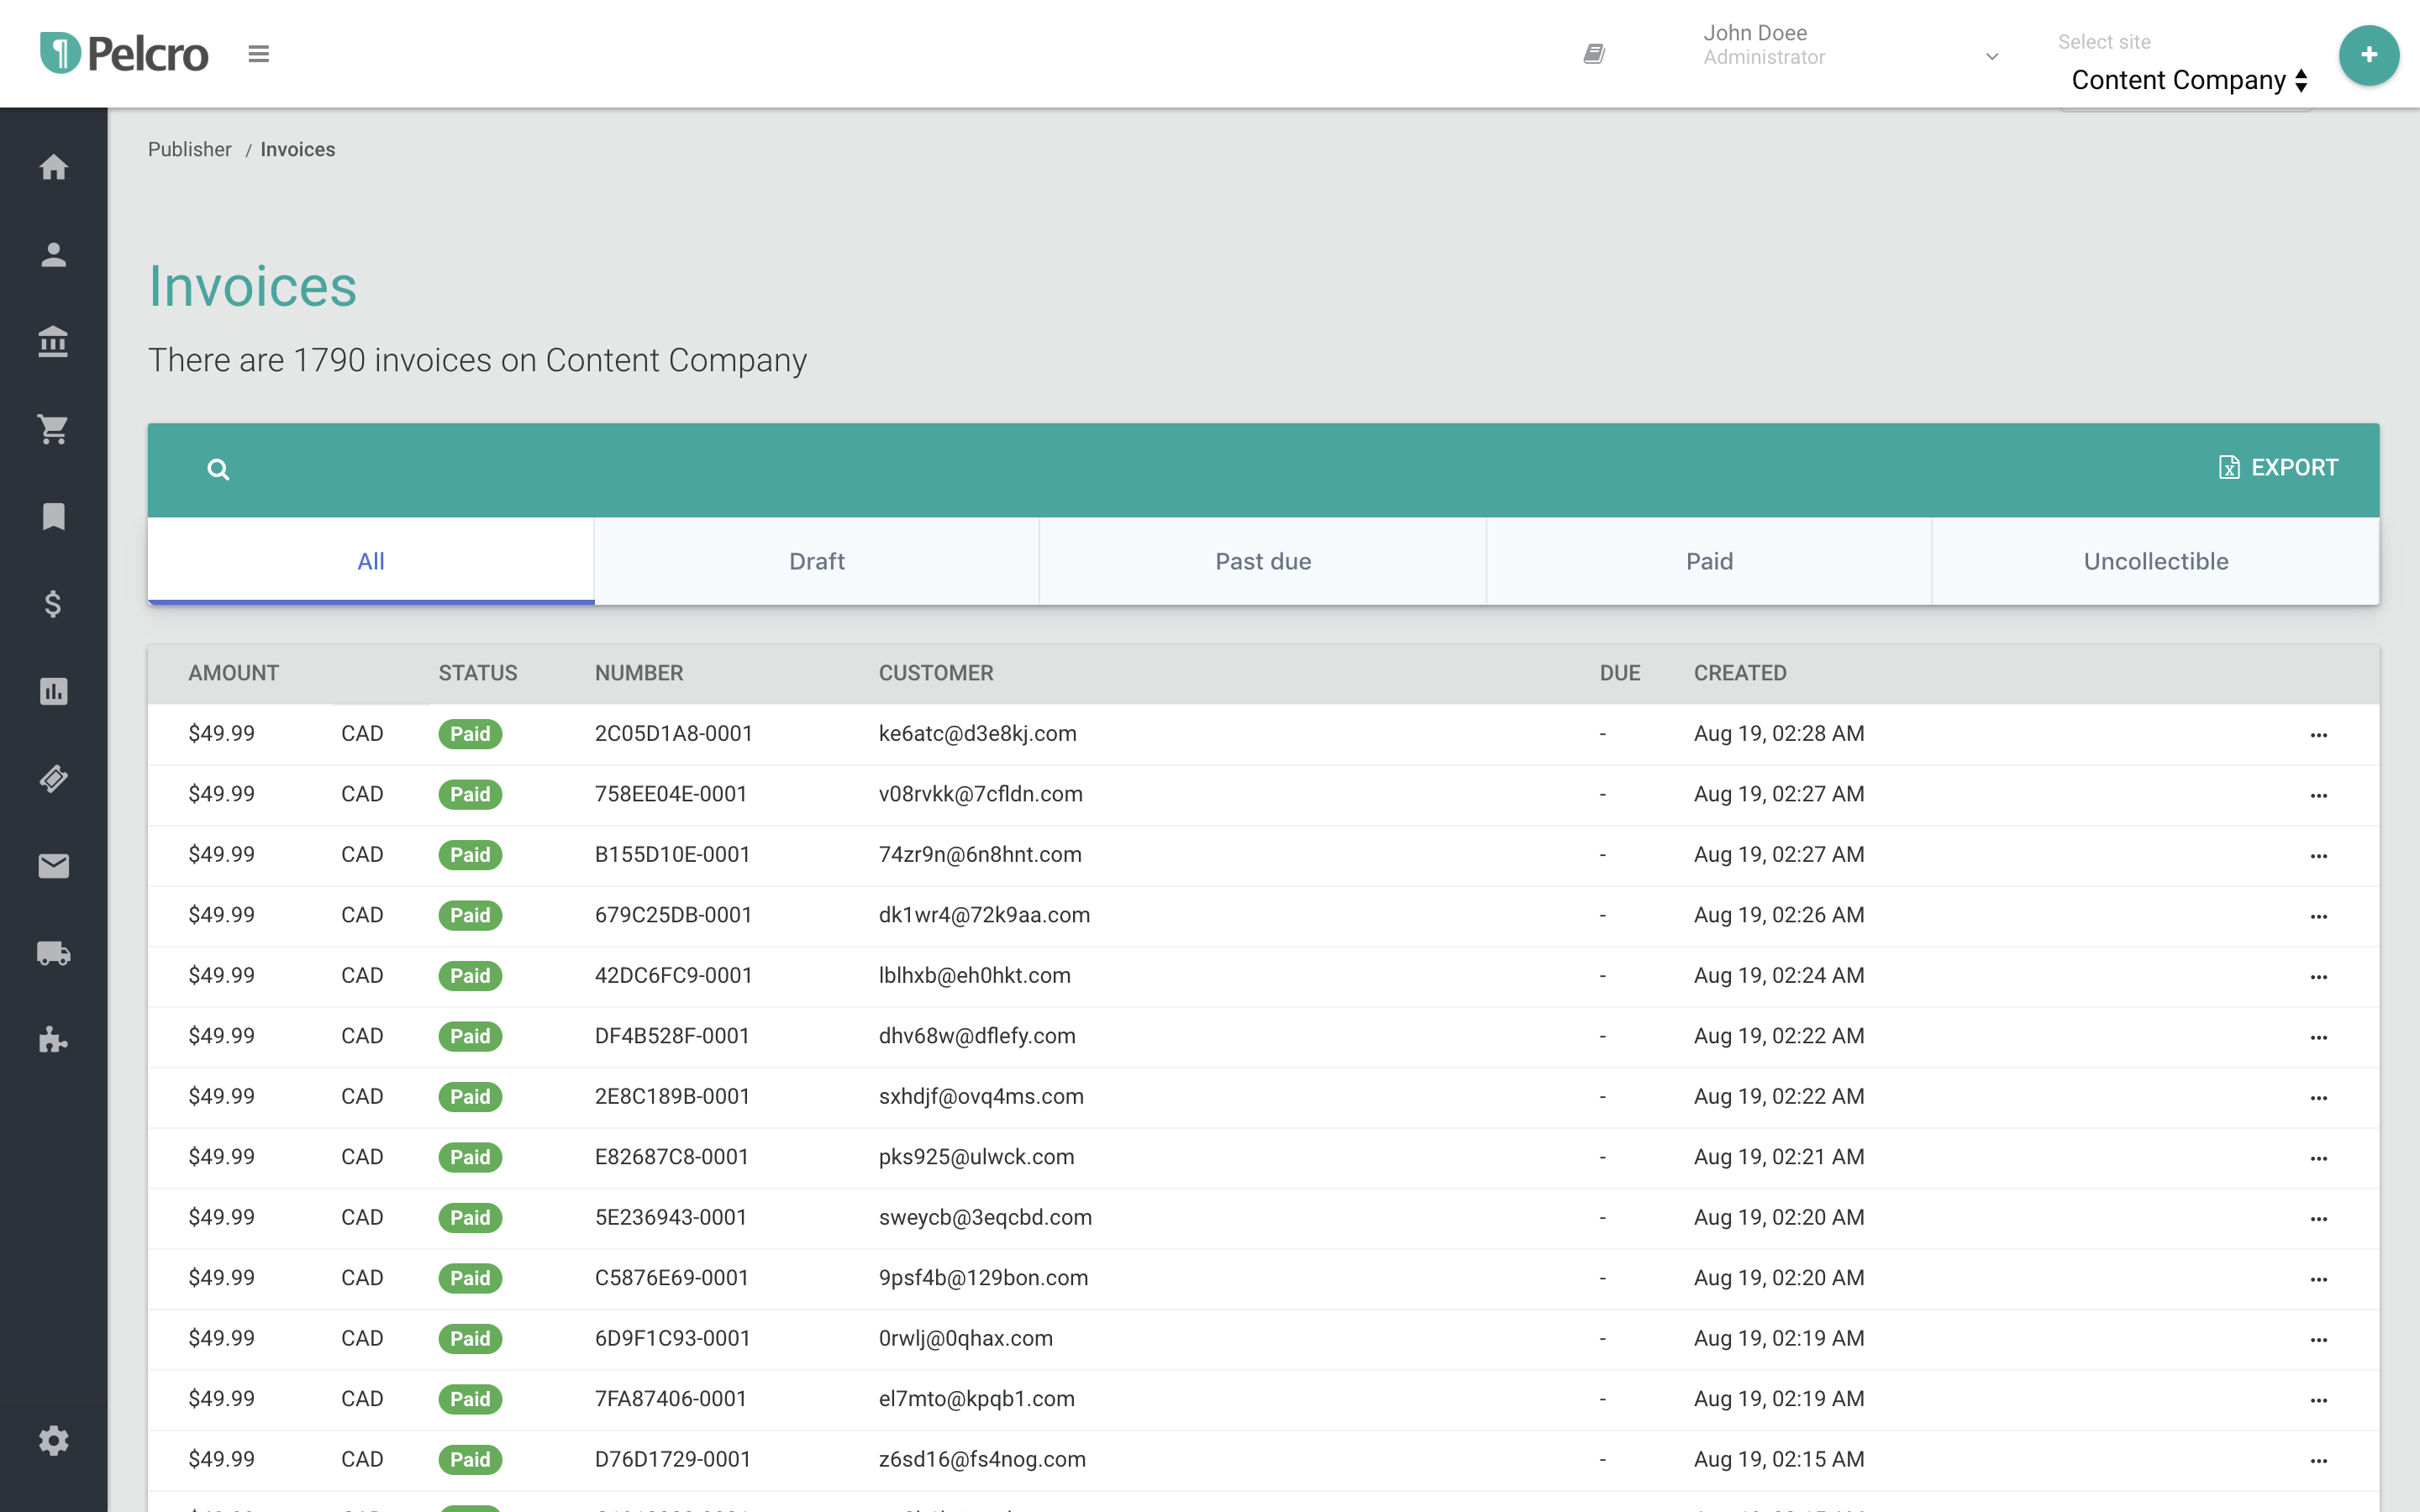Open the Customers person sidebar icon

pyautogui.click(x=54, y=255)
